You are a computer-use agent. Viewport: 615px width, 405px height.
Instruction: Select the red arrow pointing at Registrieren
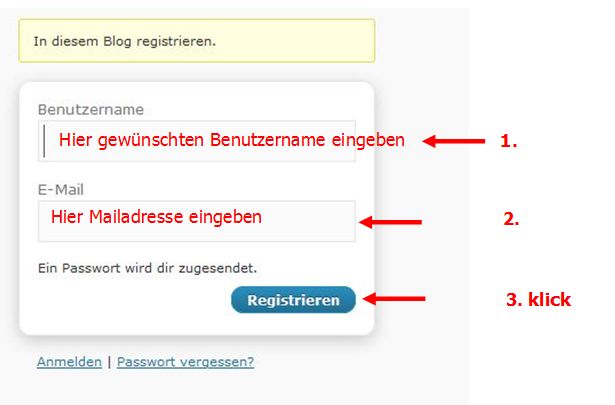(394, 298)
